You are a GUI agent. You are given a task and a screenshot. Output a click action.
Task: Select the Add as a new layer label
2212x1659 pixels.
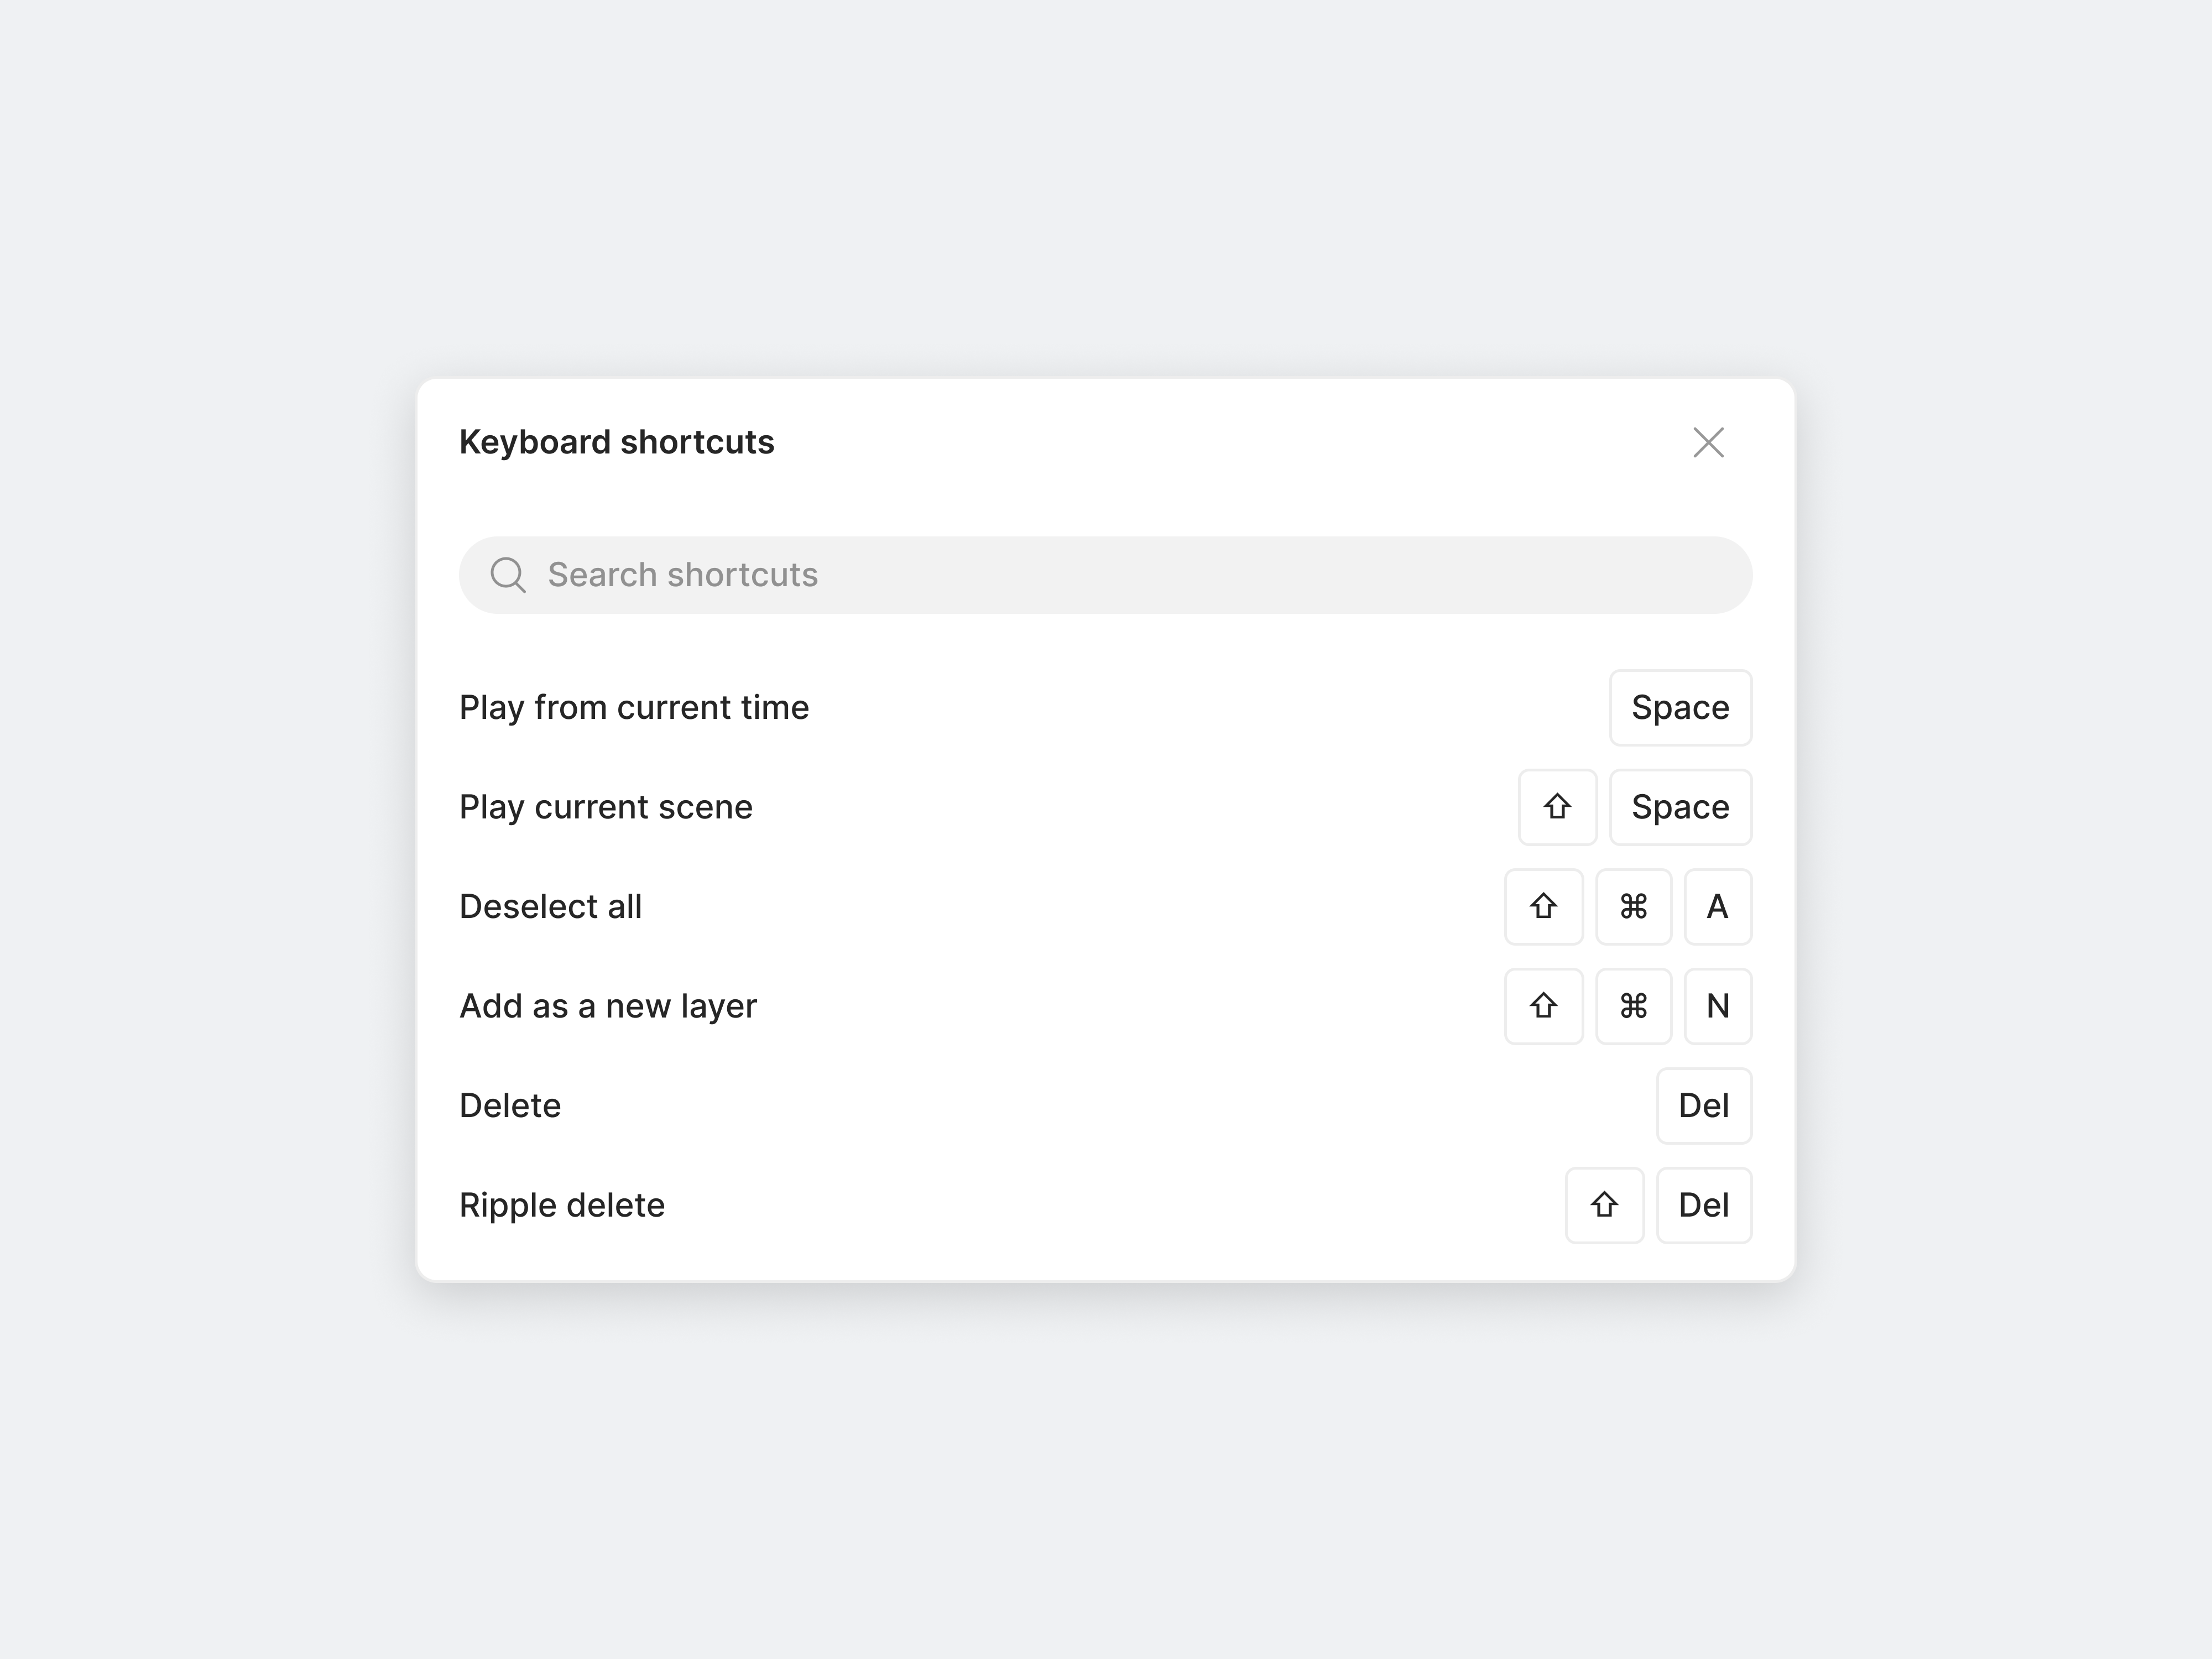(608, 1006)
